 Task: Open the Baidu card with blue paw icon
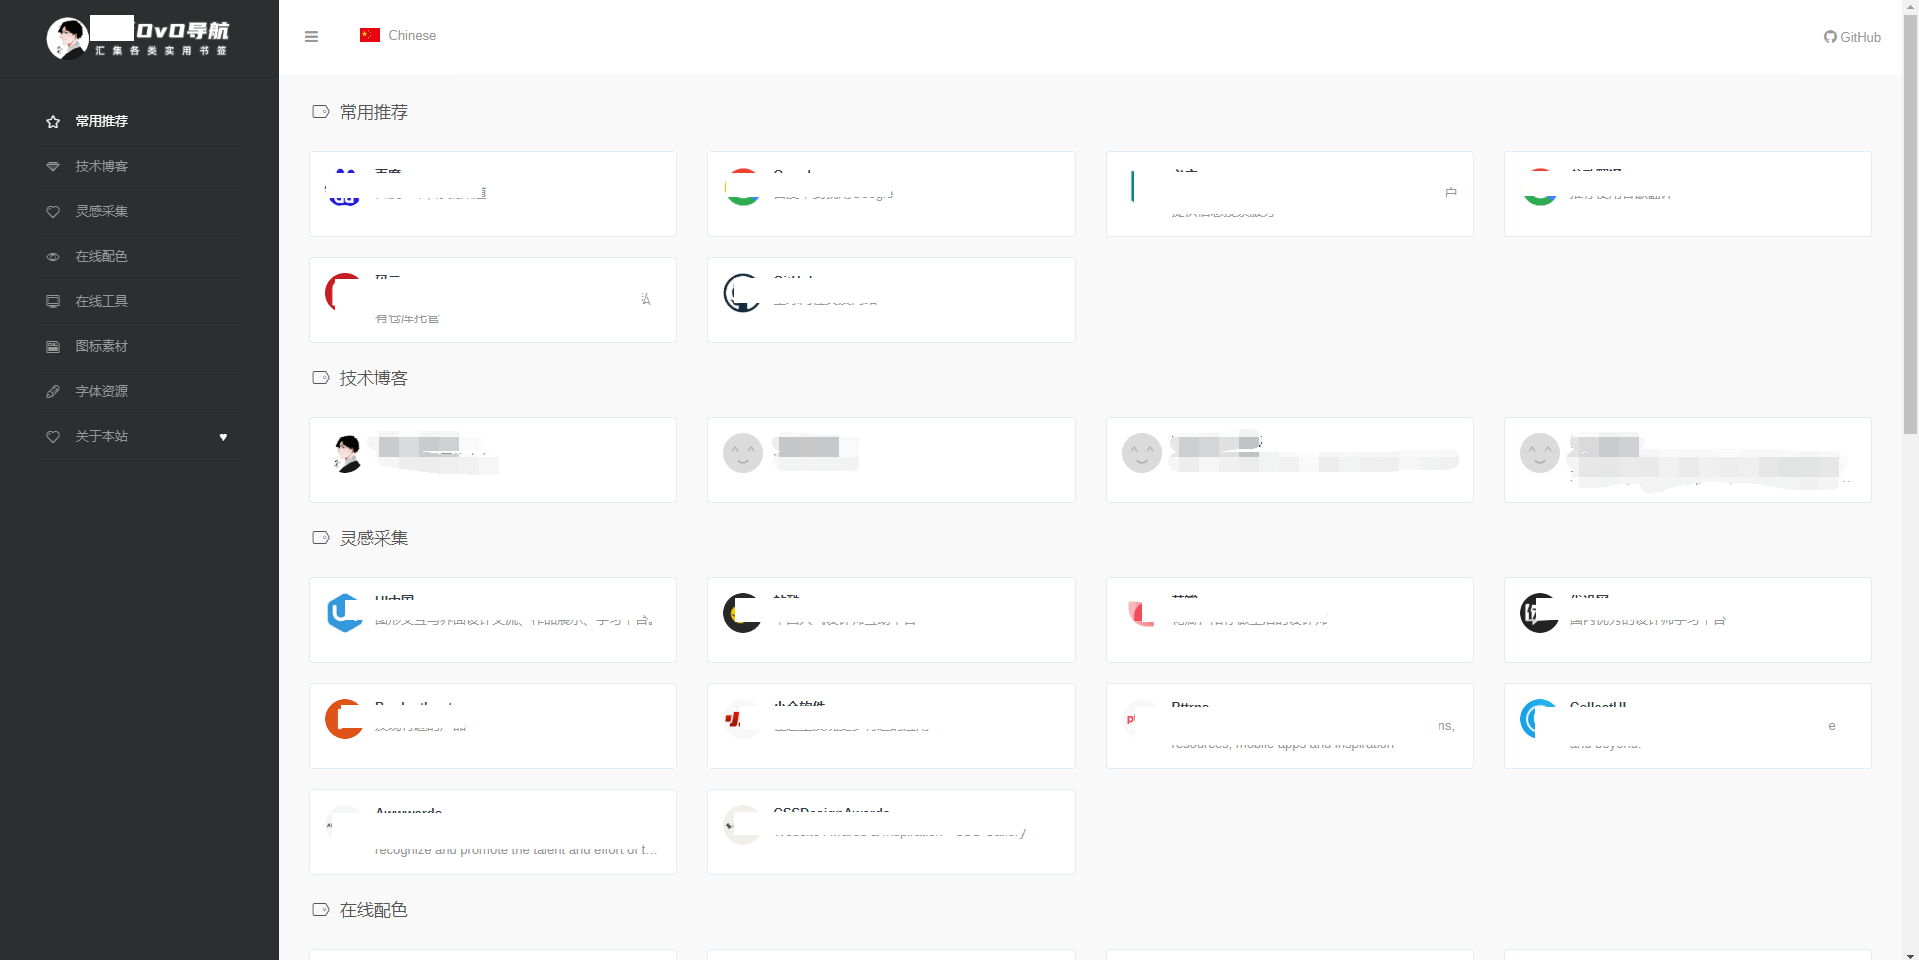click(493, 194)
